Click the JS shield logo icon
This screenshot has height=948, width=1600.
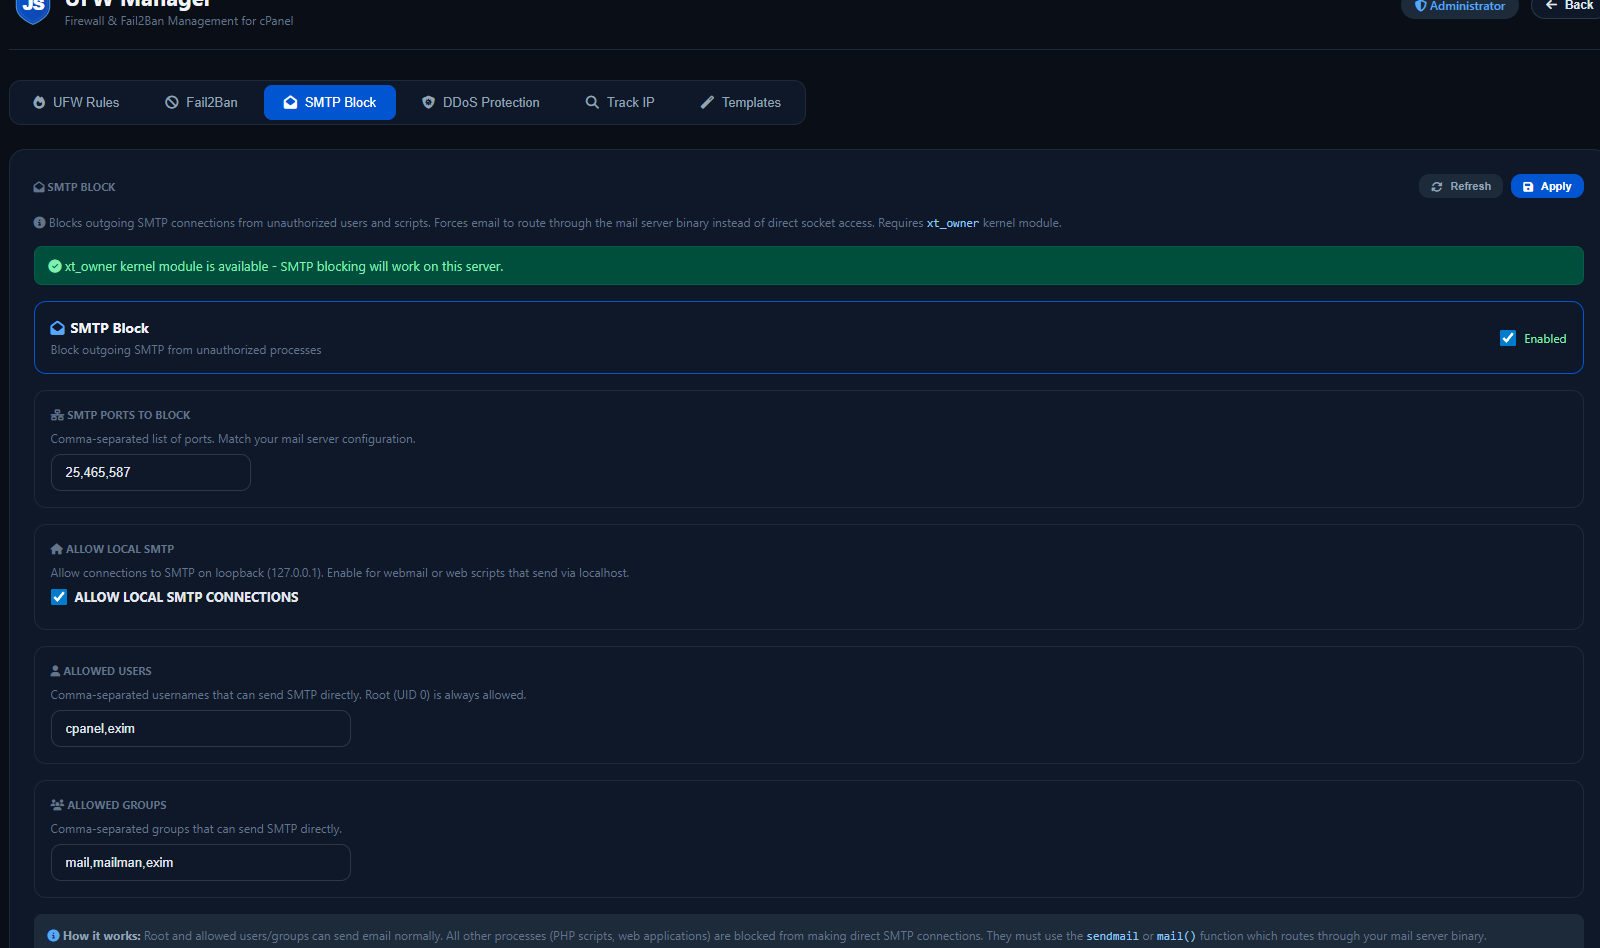pyautogui.click(x=33, y=8)
